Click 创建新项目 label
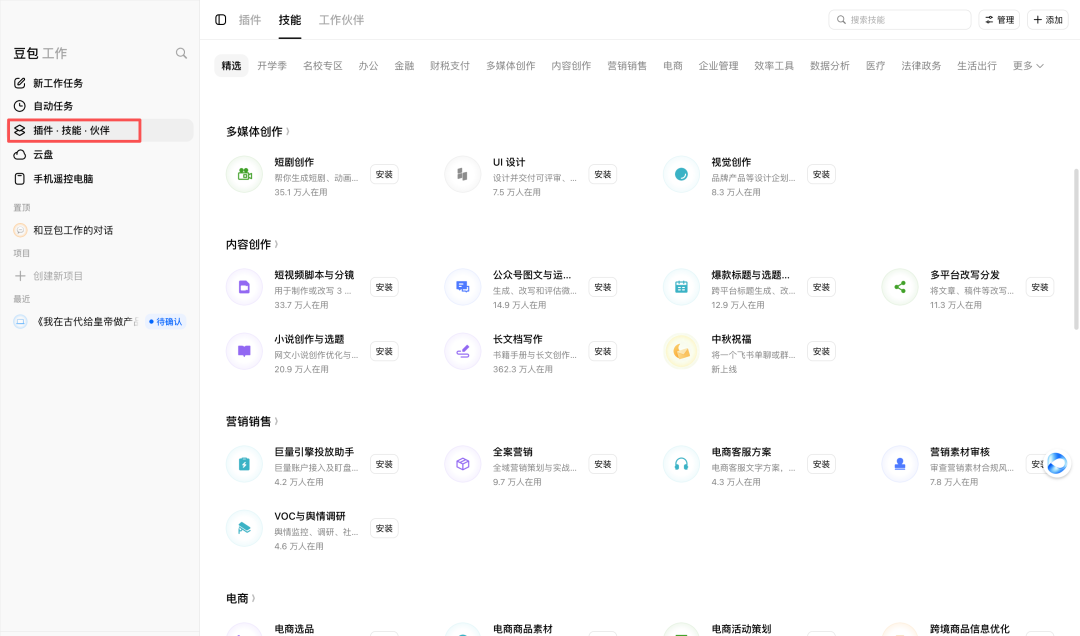This screenshot has height=636, width=1080. point(58,276)
